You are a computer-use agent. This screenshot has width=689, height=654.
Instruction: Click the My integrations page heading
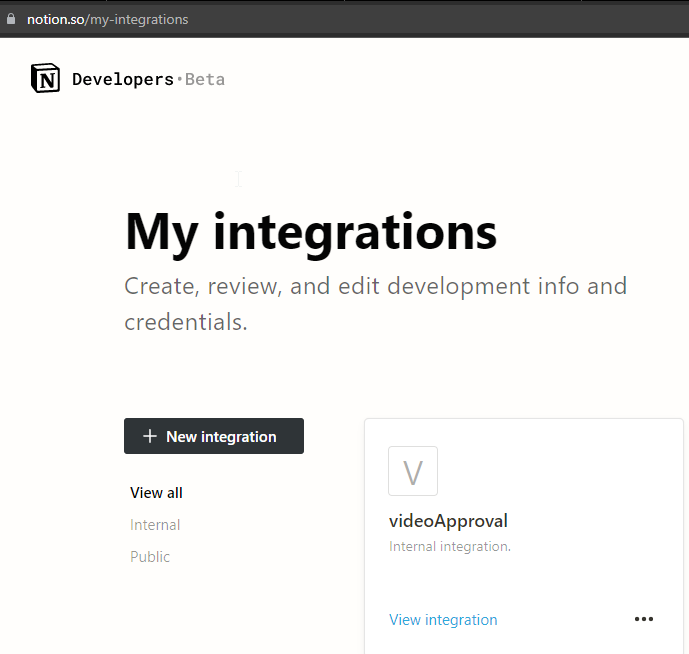(311, 232)
